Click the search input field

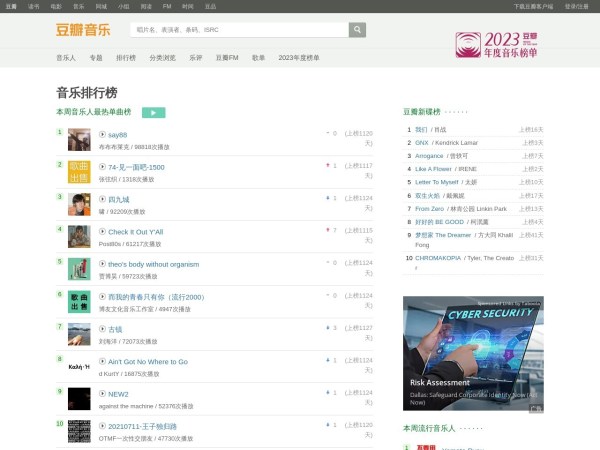tap(238, 30)
